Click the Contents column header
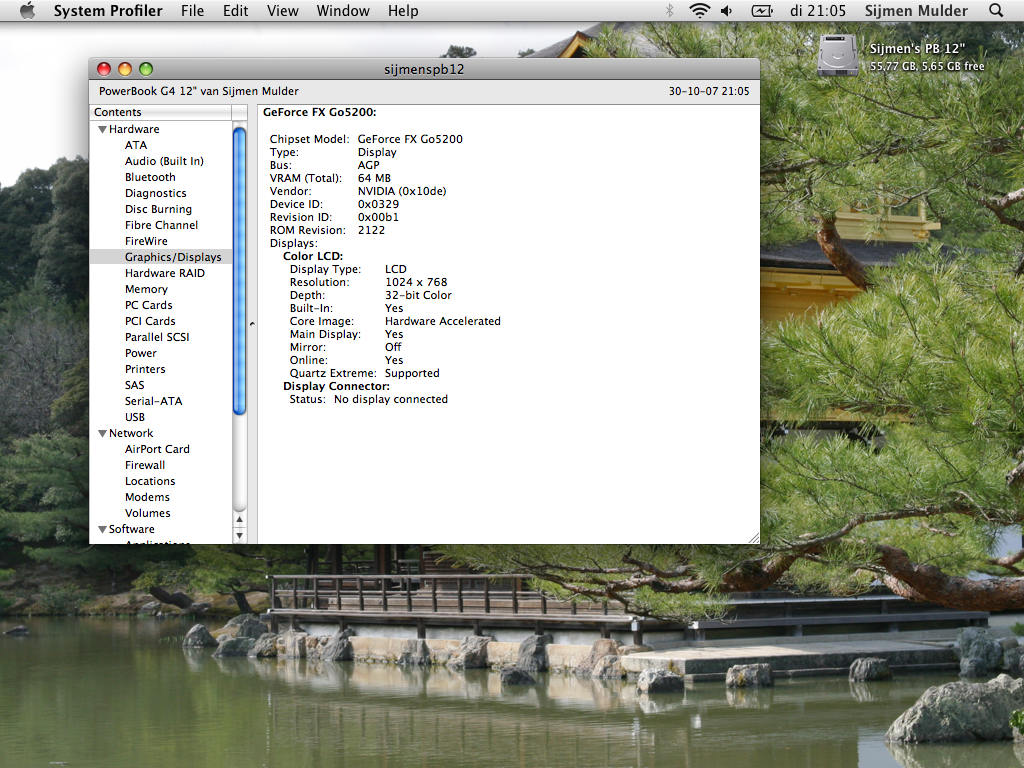The width and height of the screenshot is (1024, 768). [x=161, y=112]
